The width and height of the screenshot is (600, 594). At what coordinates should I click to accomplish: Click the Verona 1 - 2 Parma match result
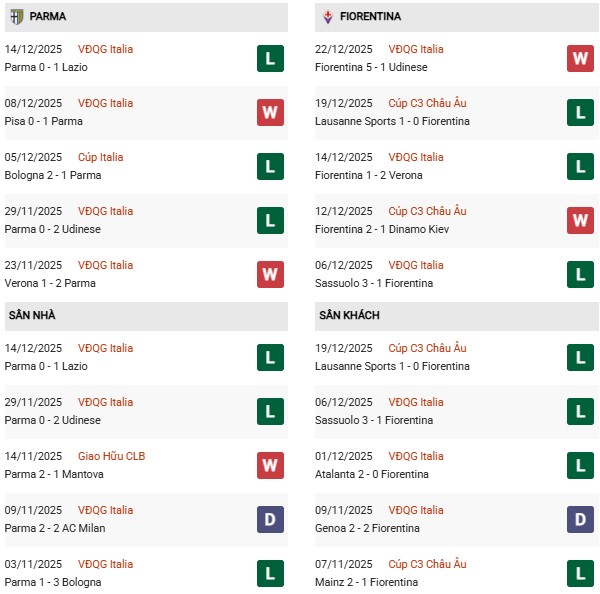click(52, 283)
